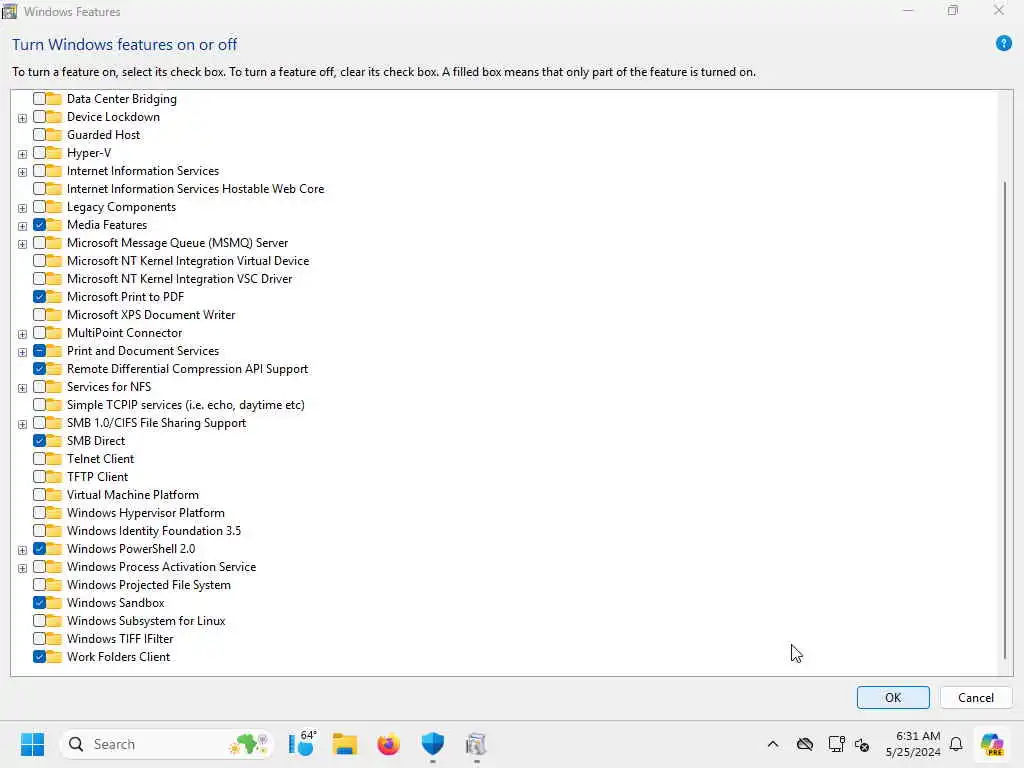Select the Data Center Bridging row

(x=121, y=99)
